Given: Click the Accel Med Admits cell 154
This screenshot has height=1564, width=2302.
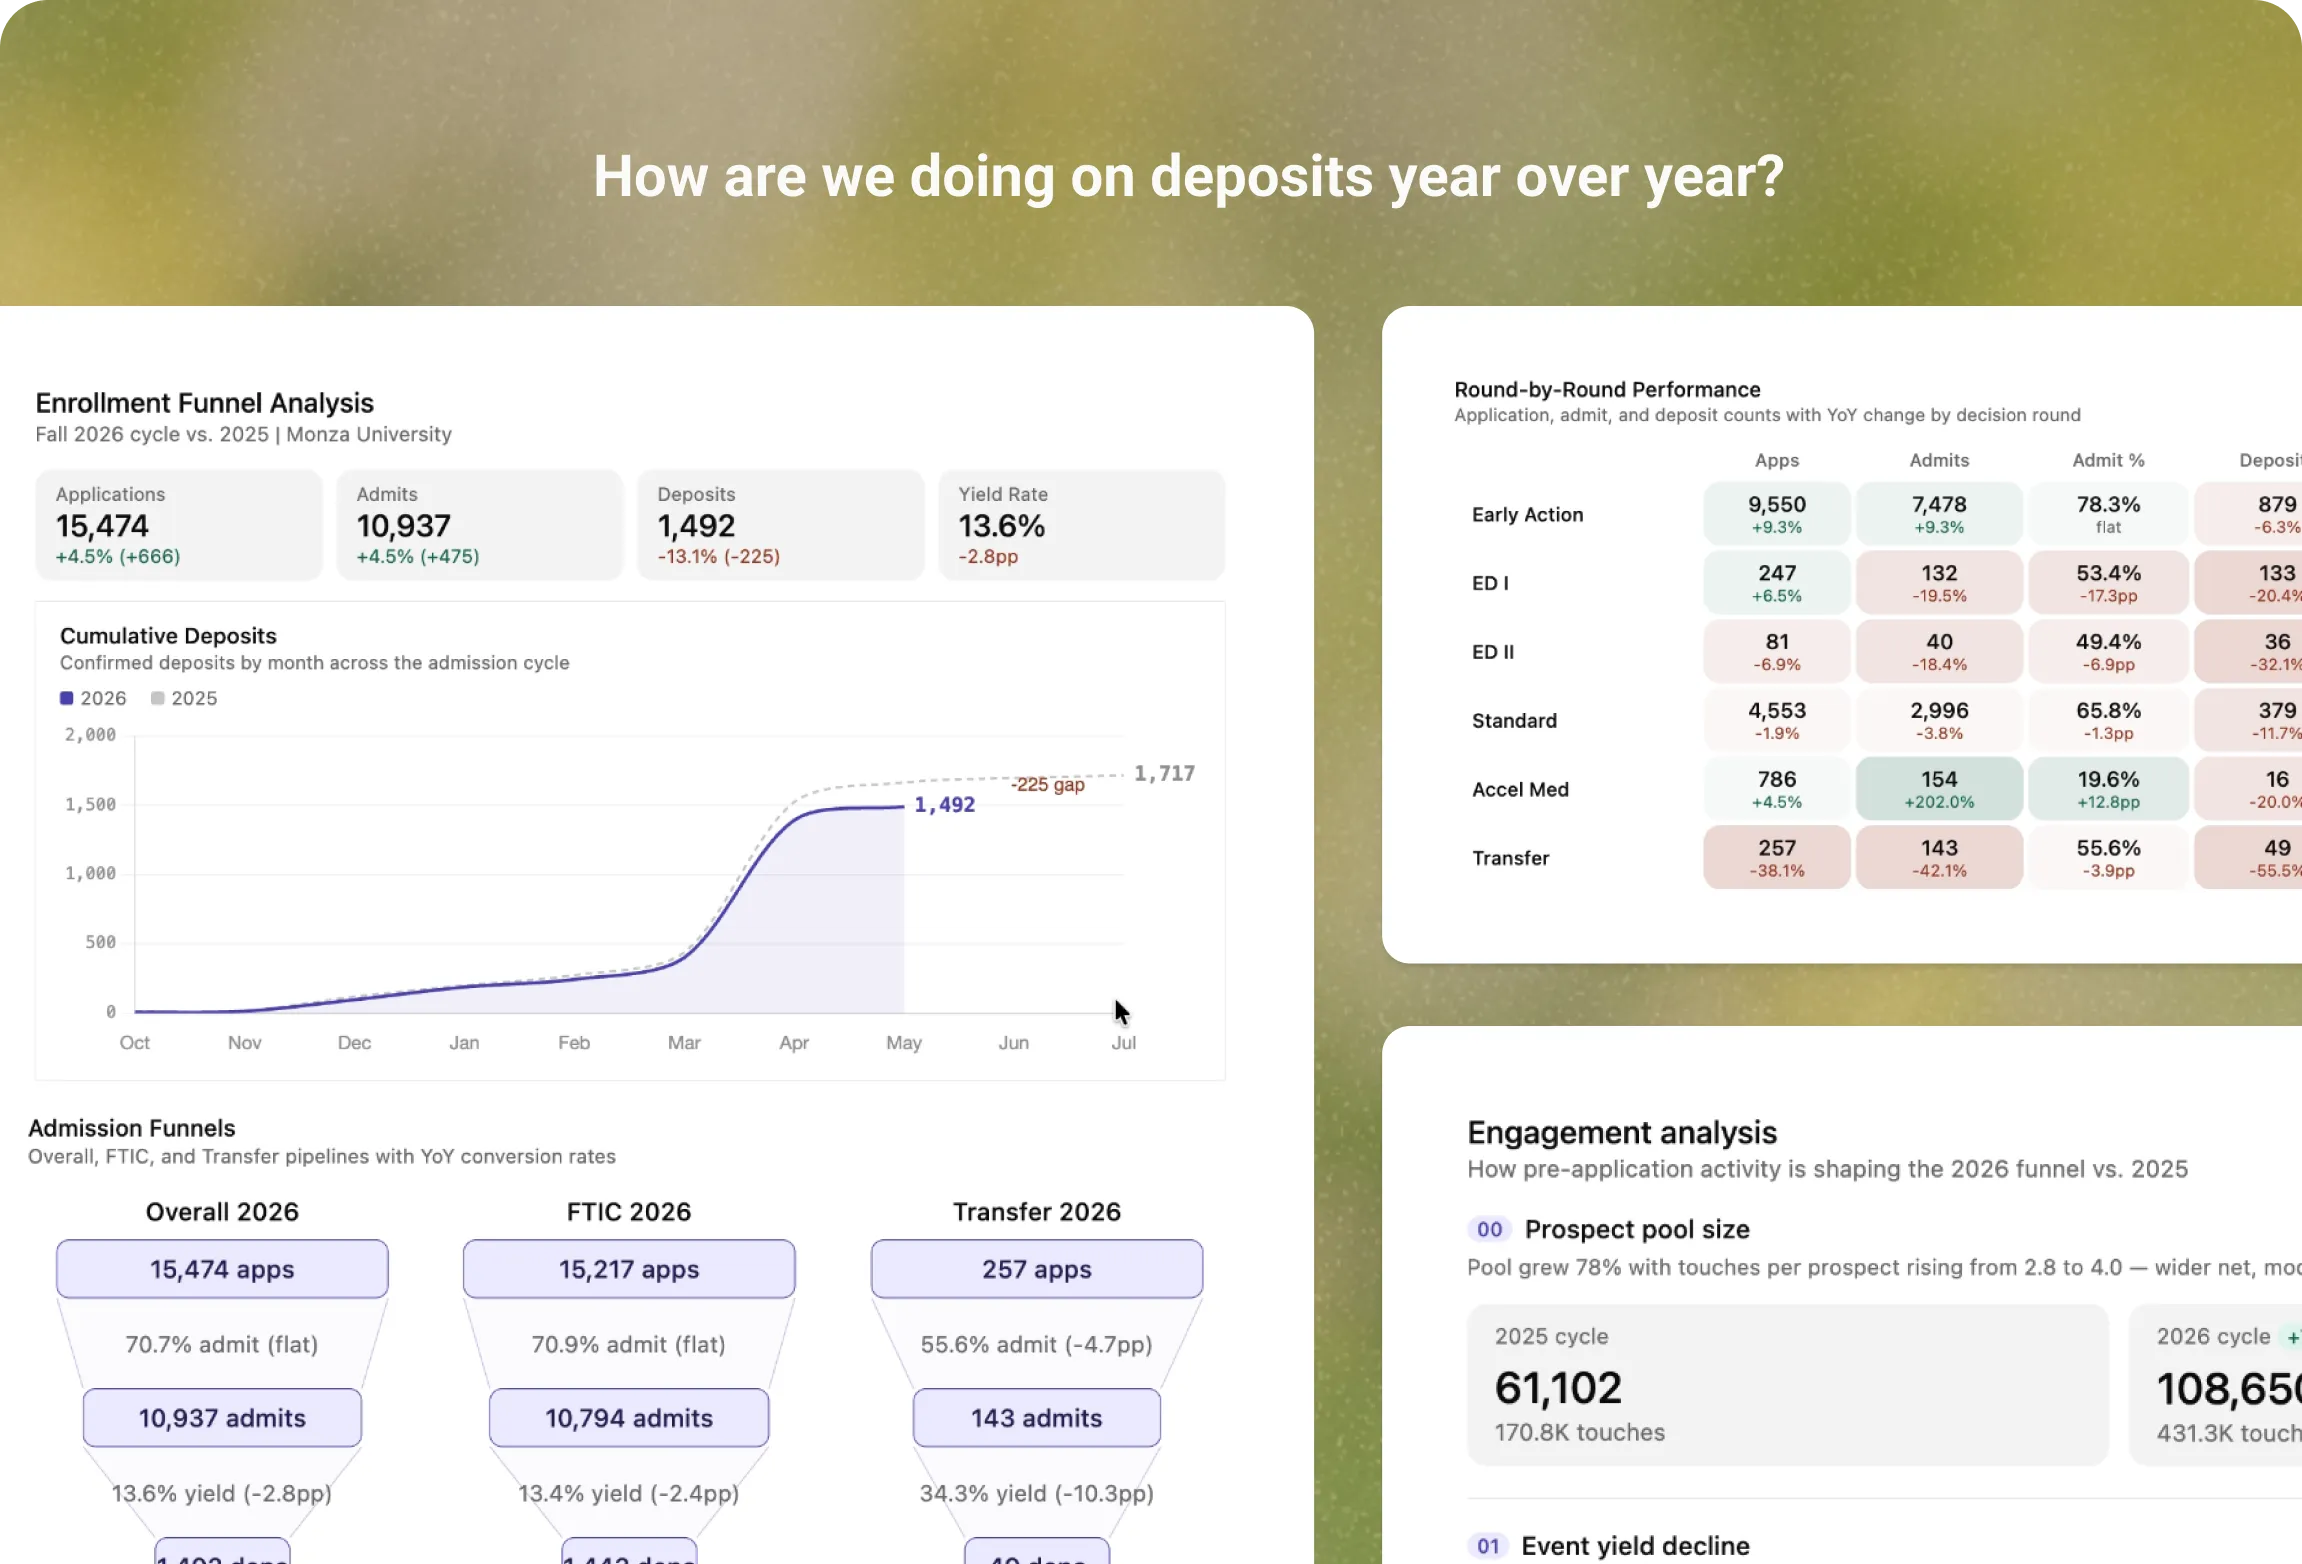Looking at the screenshot, I should 1939,789.
